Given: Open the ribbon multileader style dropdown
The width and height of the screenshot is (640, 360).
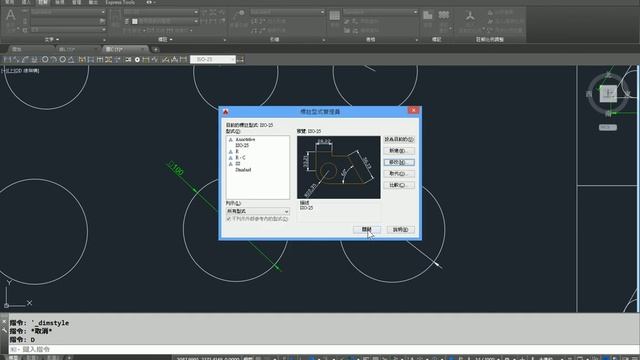Looking at the screenshot, I should (287, 12).
